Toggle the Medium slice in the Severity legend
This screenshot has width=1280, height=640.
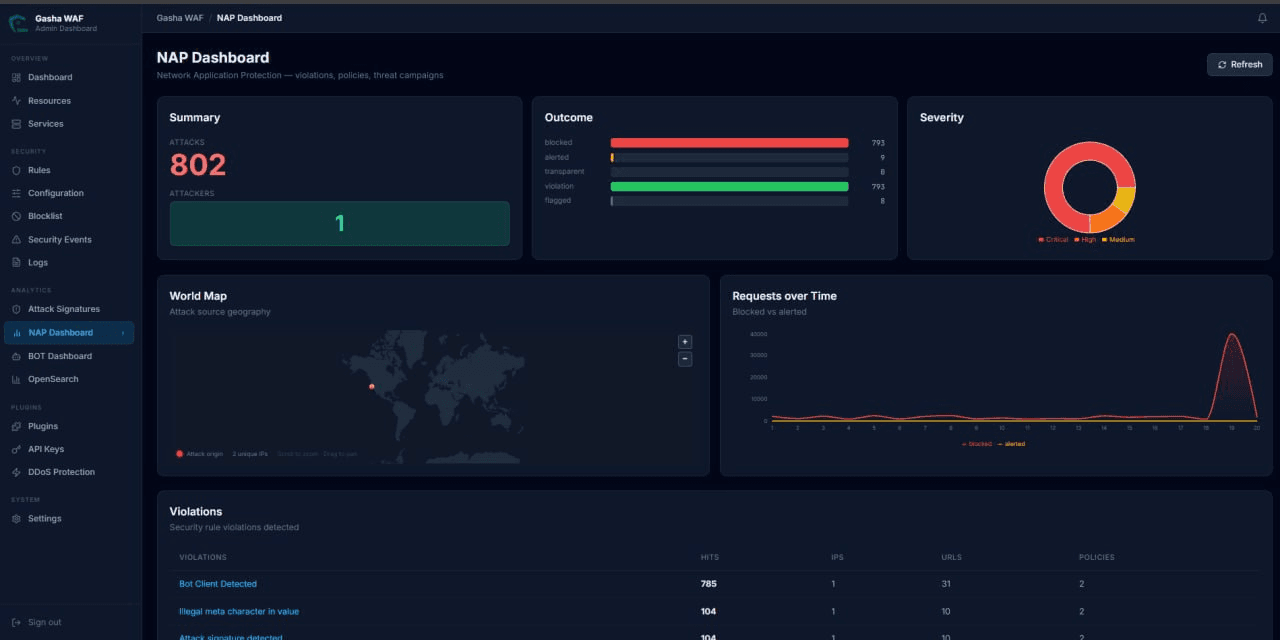[x=1119, y=239]
